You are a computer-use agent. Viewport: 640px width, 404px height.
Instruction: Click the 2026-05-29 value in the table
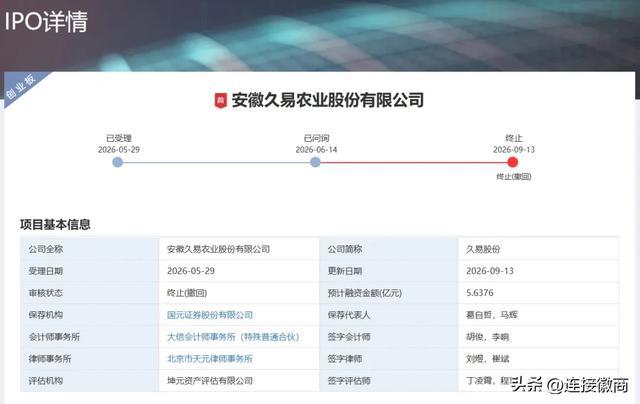click(x=191, y=271)
